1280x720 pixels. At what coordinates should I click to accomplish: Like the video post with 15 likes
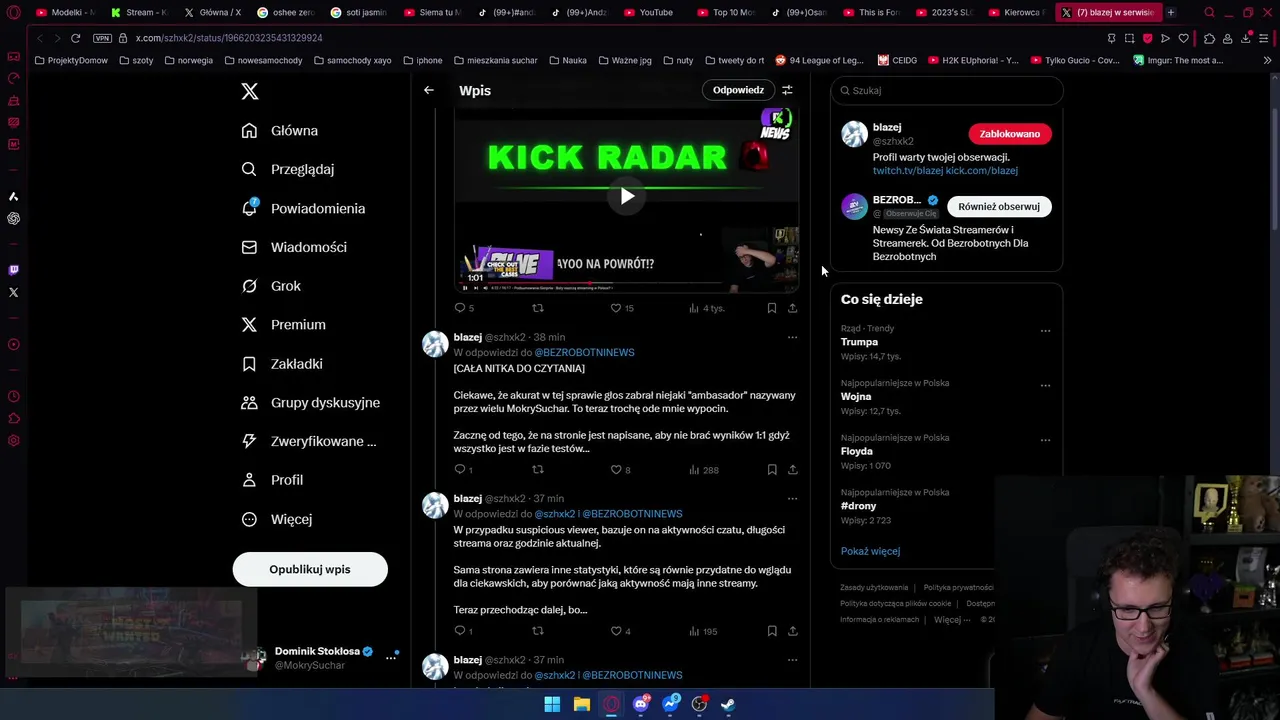pos(622,308)
